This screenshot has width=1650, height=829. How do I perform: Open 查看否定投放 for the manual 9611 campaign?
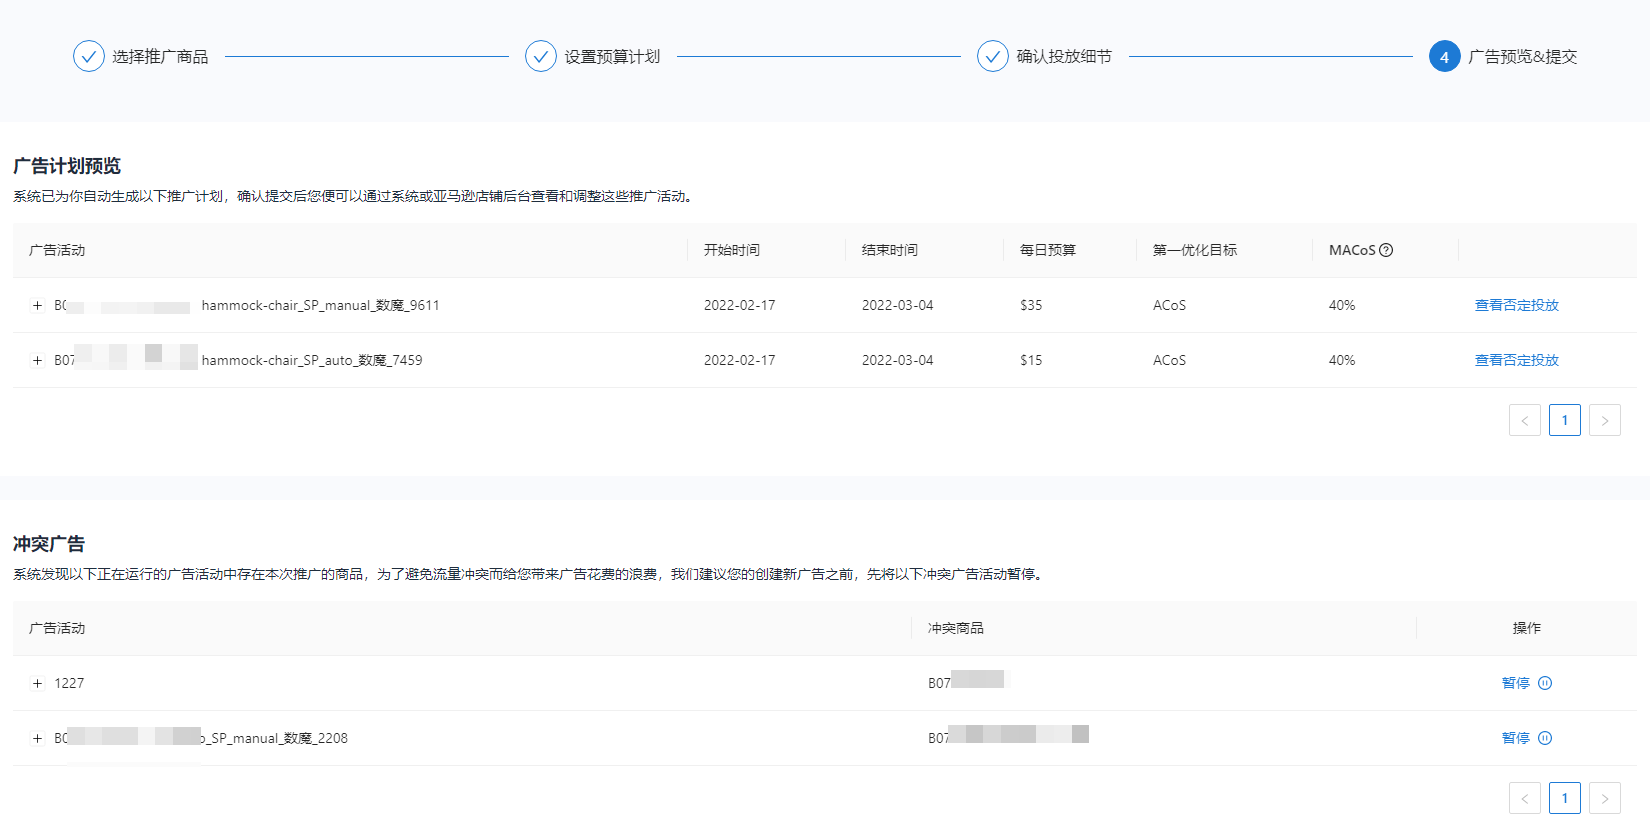[x=1516, y=305]
